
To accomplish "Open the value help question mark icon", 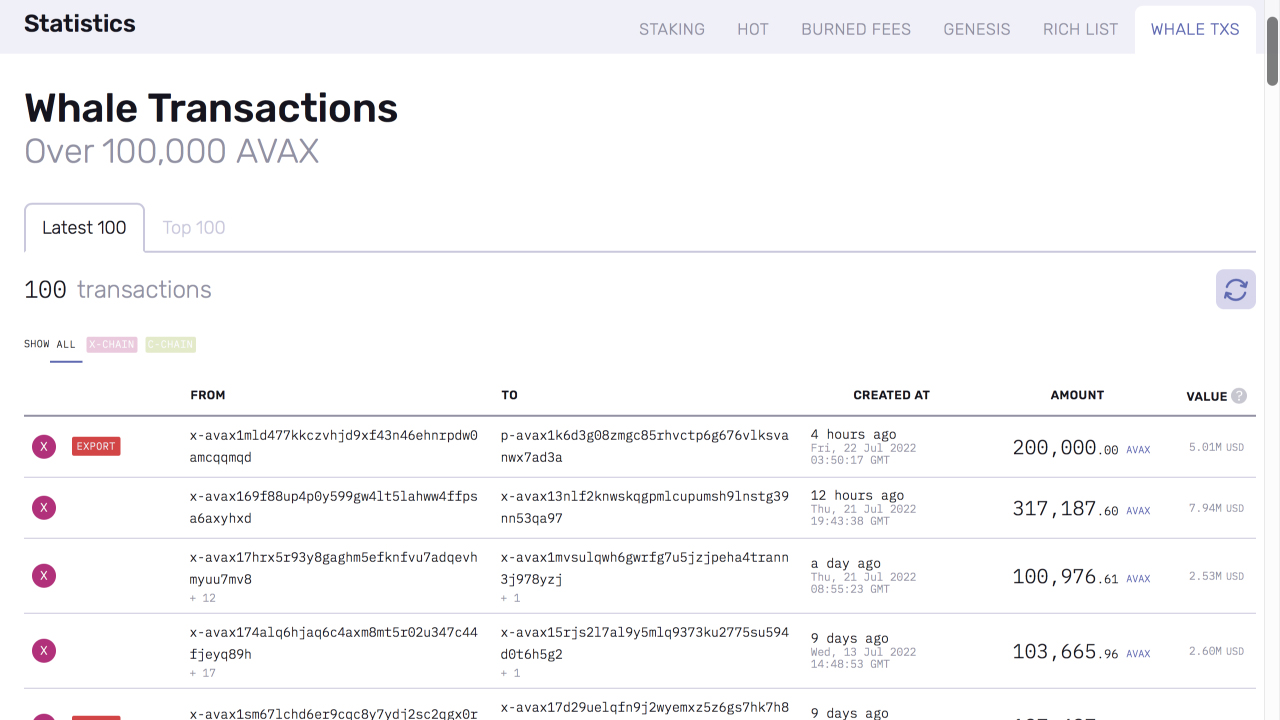I will point(1239,396).
